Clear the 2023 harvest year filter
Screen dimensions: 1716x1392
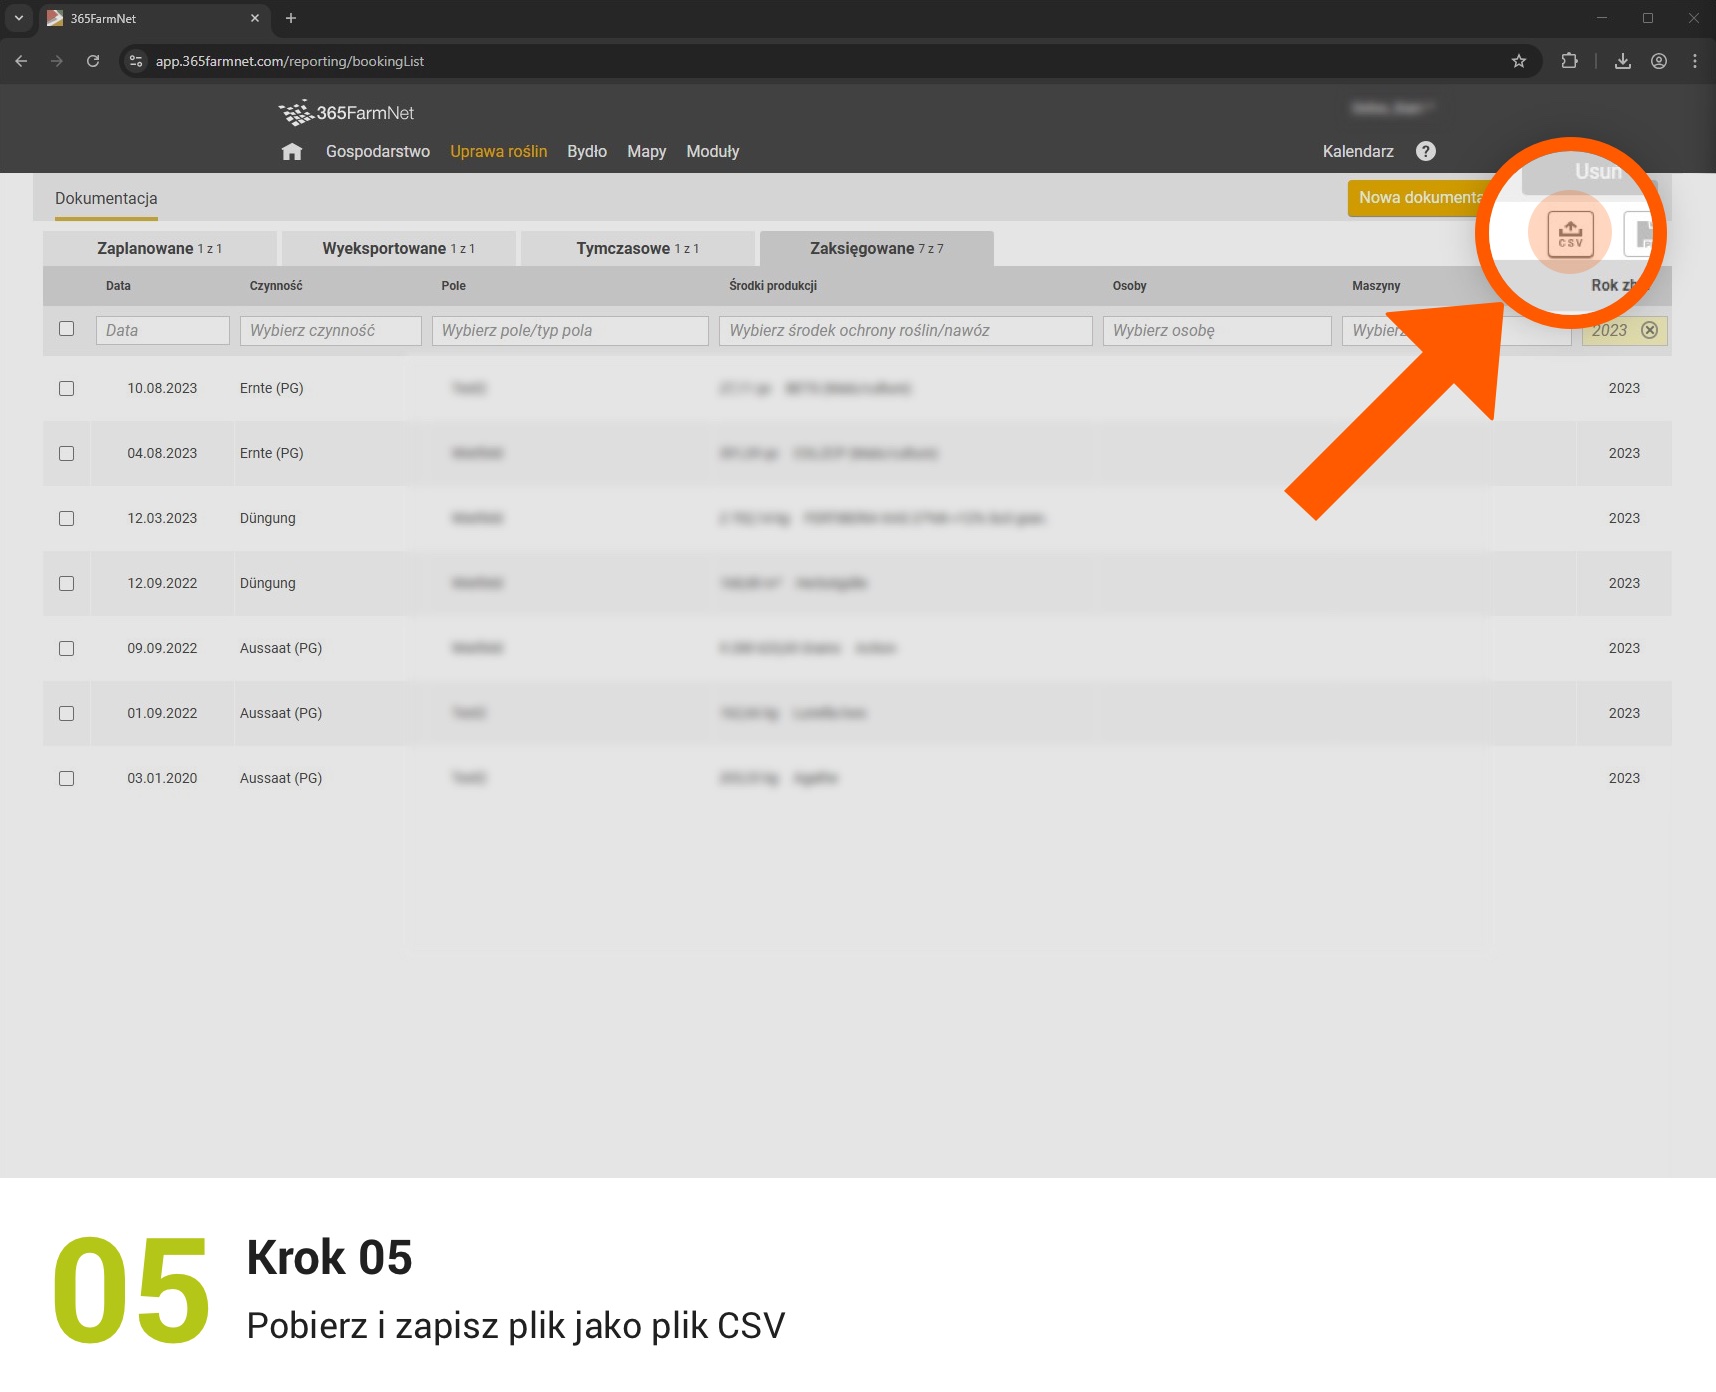tap(1650, 330)
